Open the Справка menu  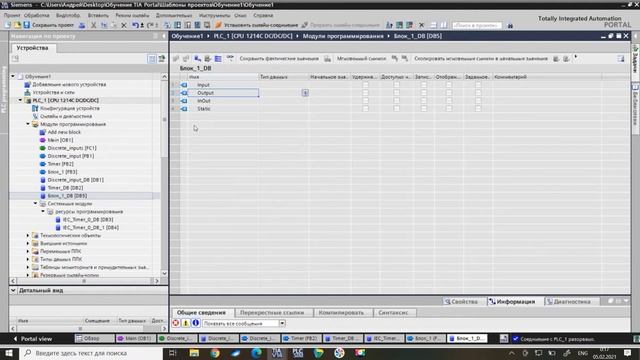coord(263,15)
